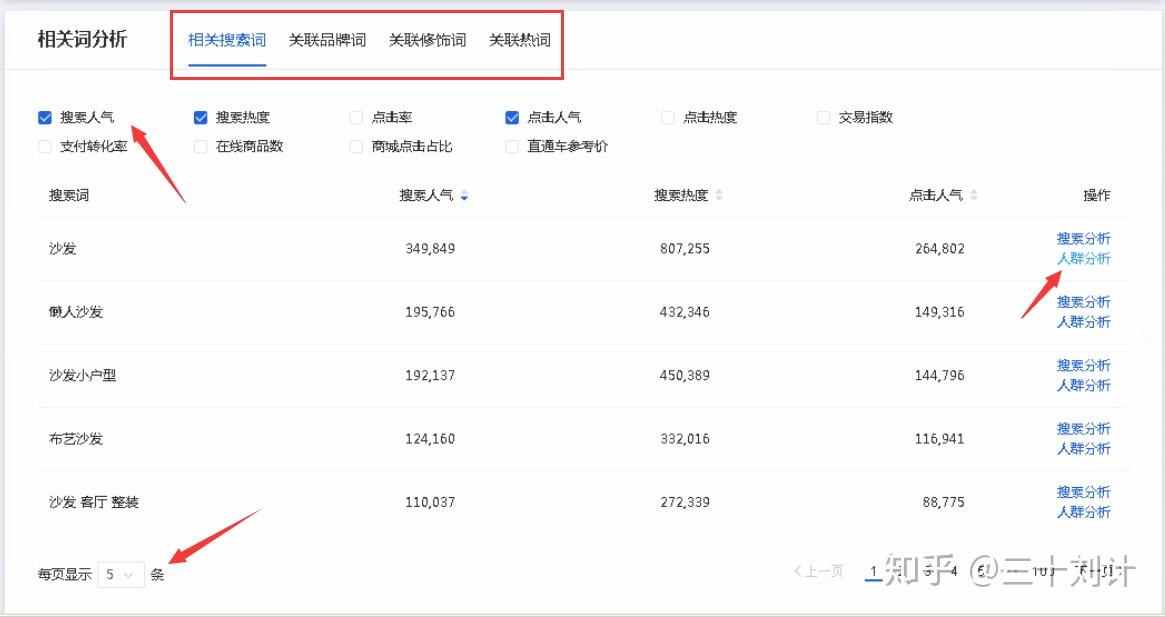
Task: Open 人群分析 for 懒人沙发 row
Action: pyautogui.click(x=1083, y=322)
